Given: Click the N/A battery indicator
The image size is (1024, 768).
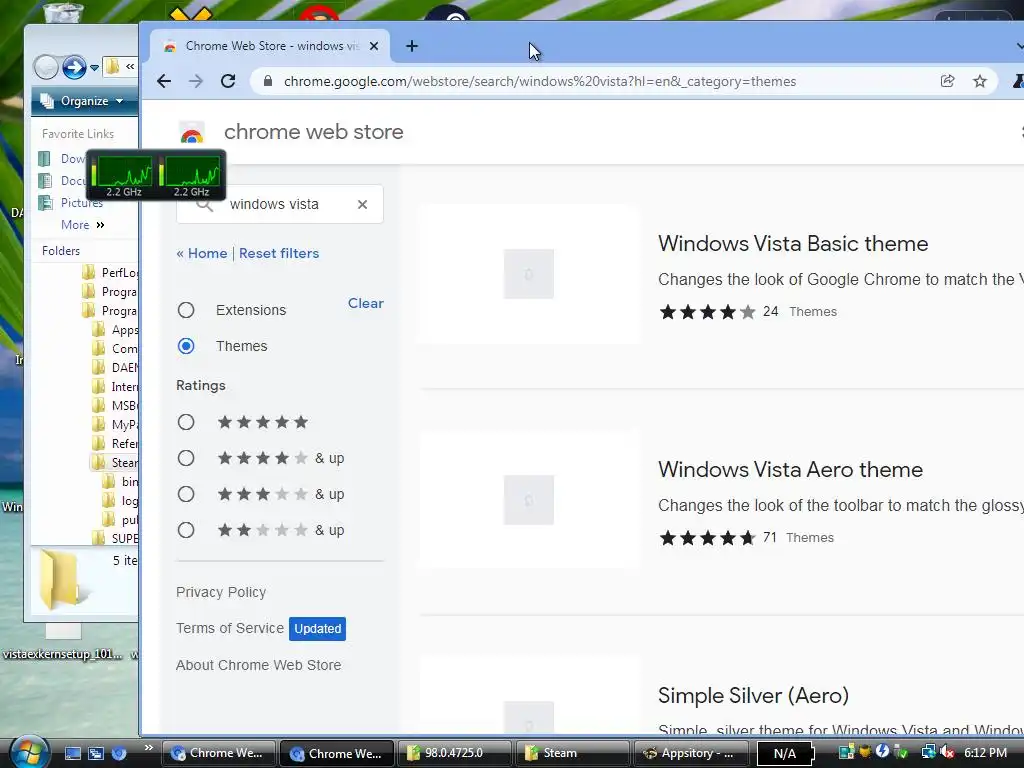Looking at the screenshot, I should coord(786,754).
